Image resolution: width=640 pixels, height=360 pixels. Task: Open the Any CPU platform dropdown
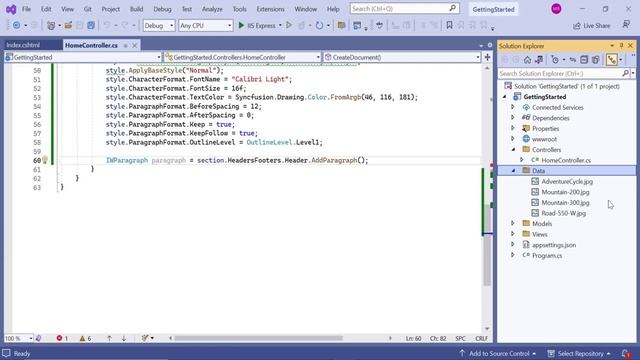205,25
